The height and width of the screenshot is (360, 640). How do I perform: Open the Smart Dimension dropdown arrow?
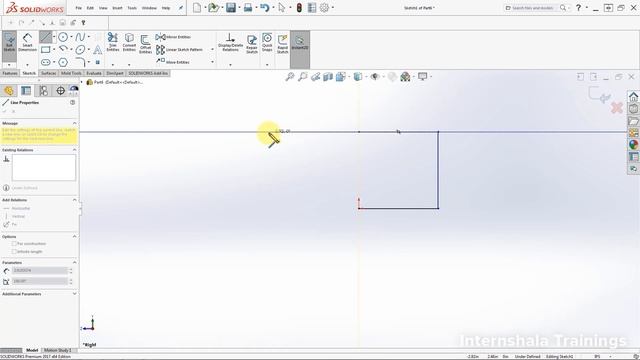[27, 65]
